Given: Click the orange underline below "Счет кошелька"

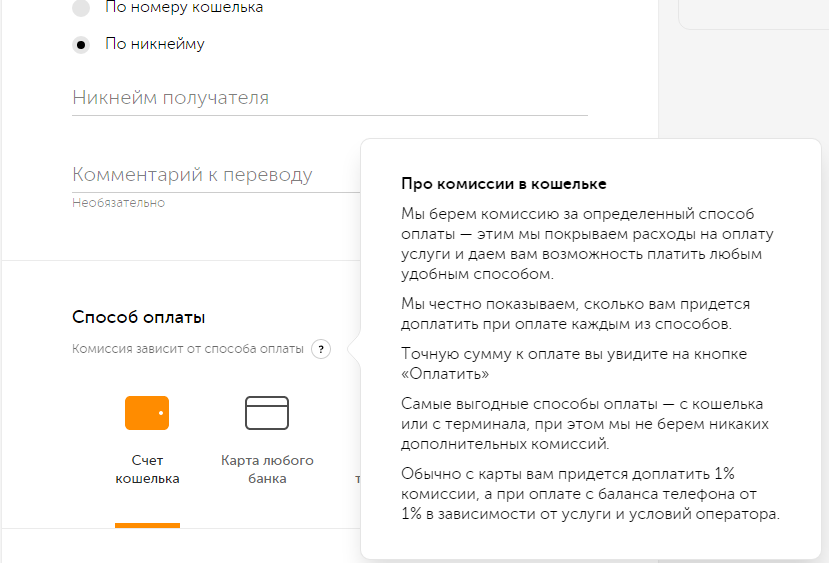Looking at the screenshot, I should click(147, 525).
